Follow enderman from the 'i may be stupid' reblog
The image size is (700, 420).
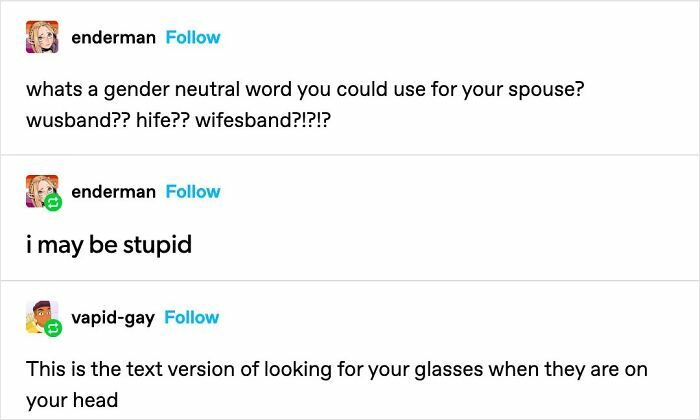[x=193, y=192]
